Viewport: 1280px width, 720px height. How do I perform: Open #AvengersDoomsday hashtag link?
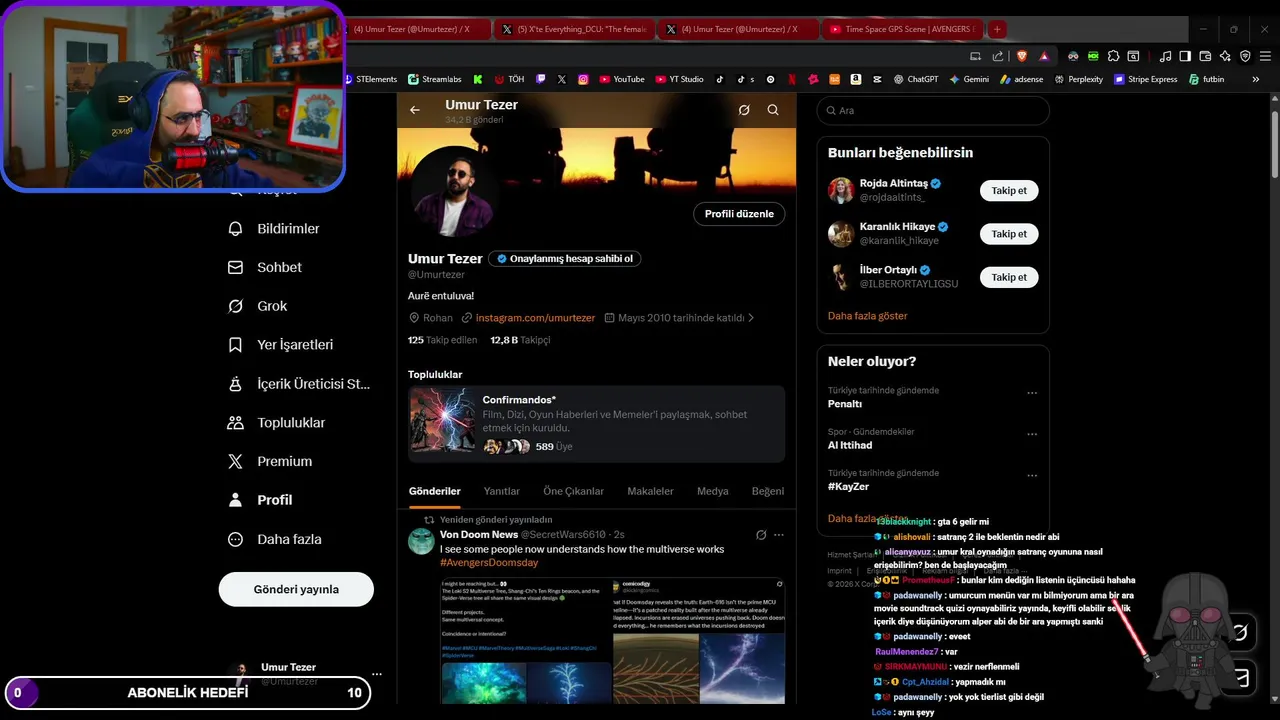[x=489, y=563]
